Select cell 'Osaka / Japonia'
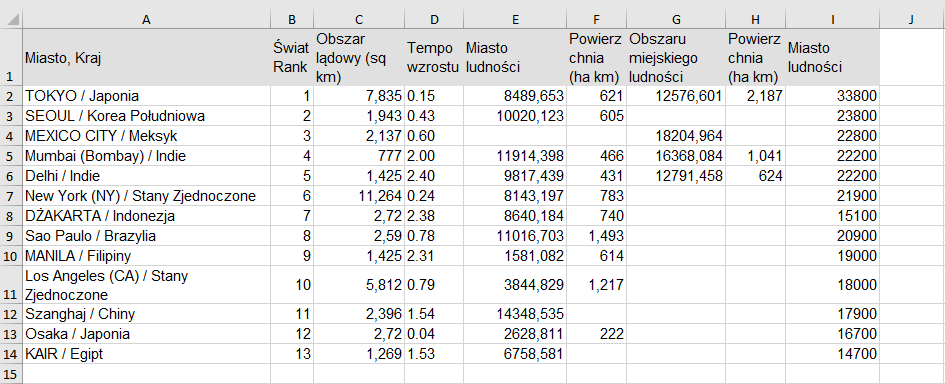The height and width of the screenshot is (384, 945). (x=146, y=334)
